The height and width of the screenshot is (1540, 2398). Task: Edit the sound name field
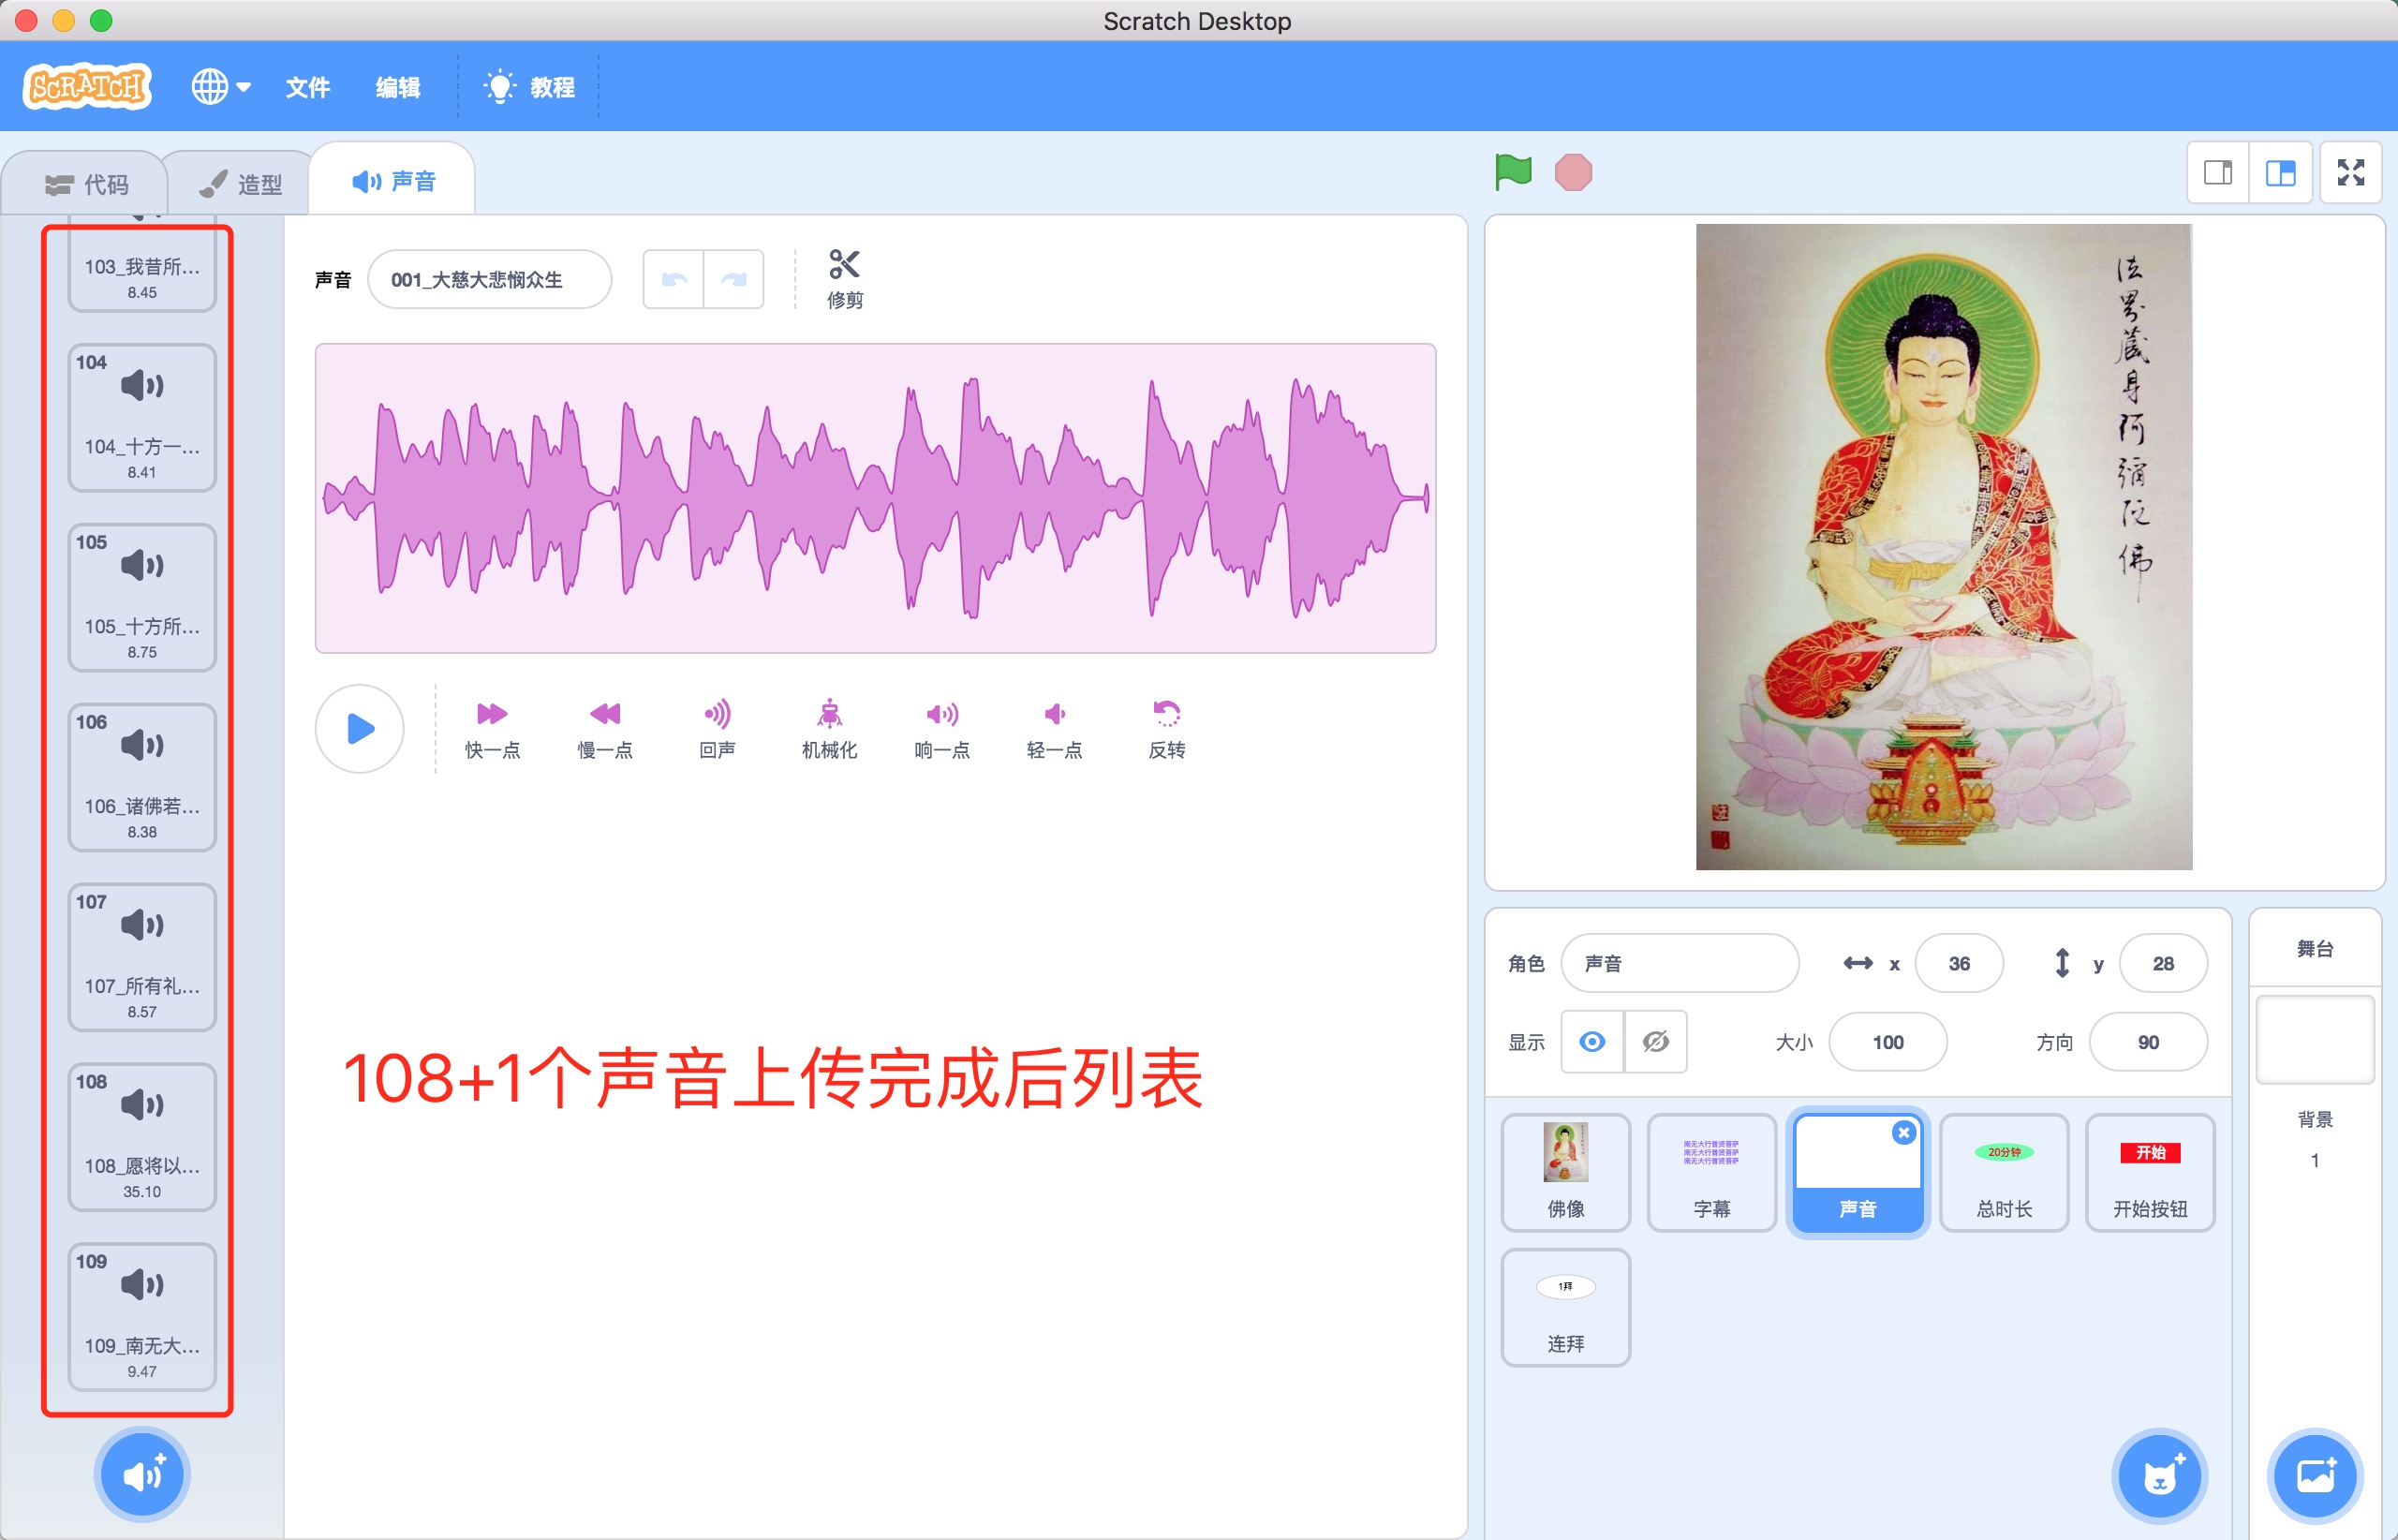click(x=490, y=279)
